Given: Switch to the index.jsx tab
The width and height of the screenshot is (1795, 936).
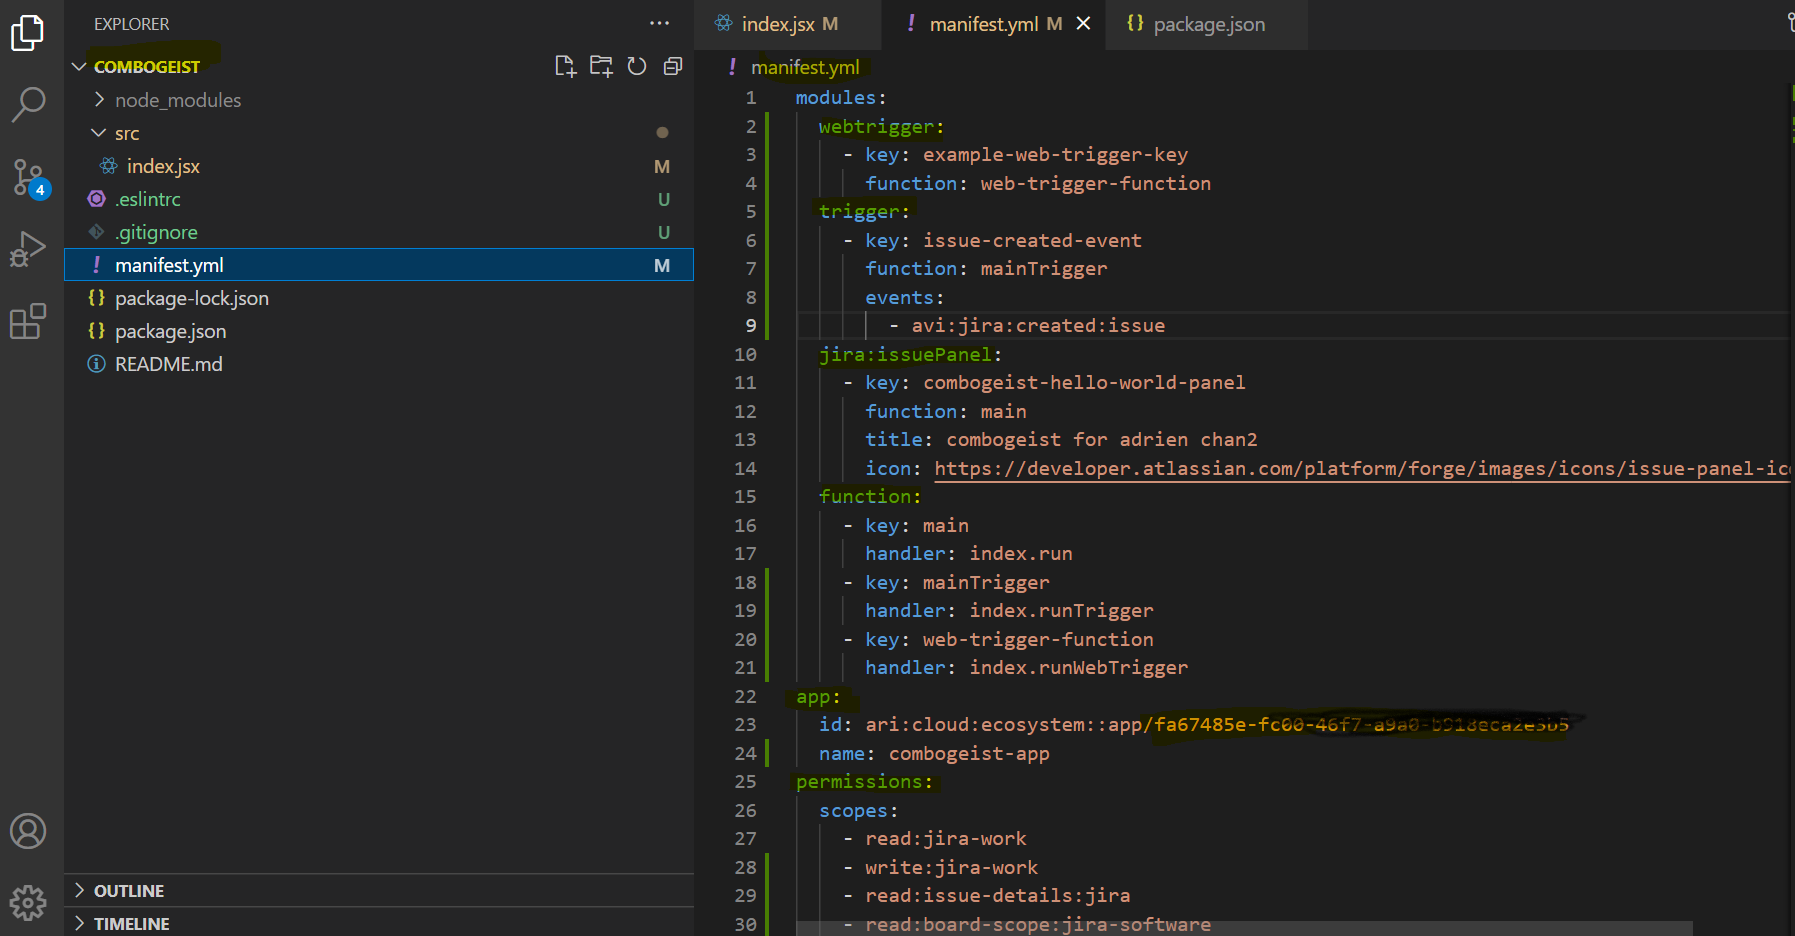Looking at the screenshot, I should click(x=778, y=24).
